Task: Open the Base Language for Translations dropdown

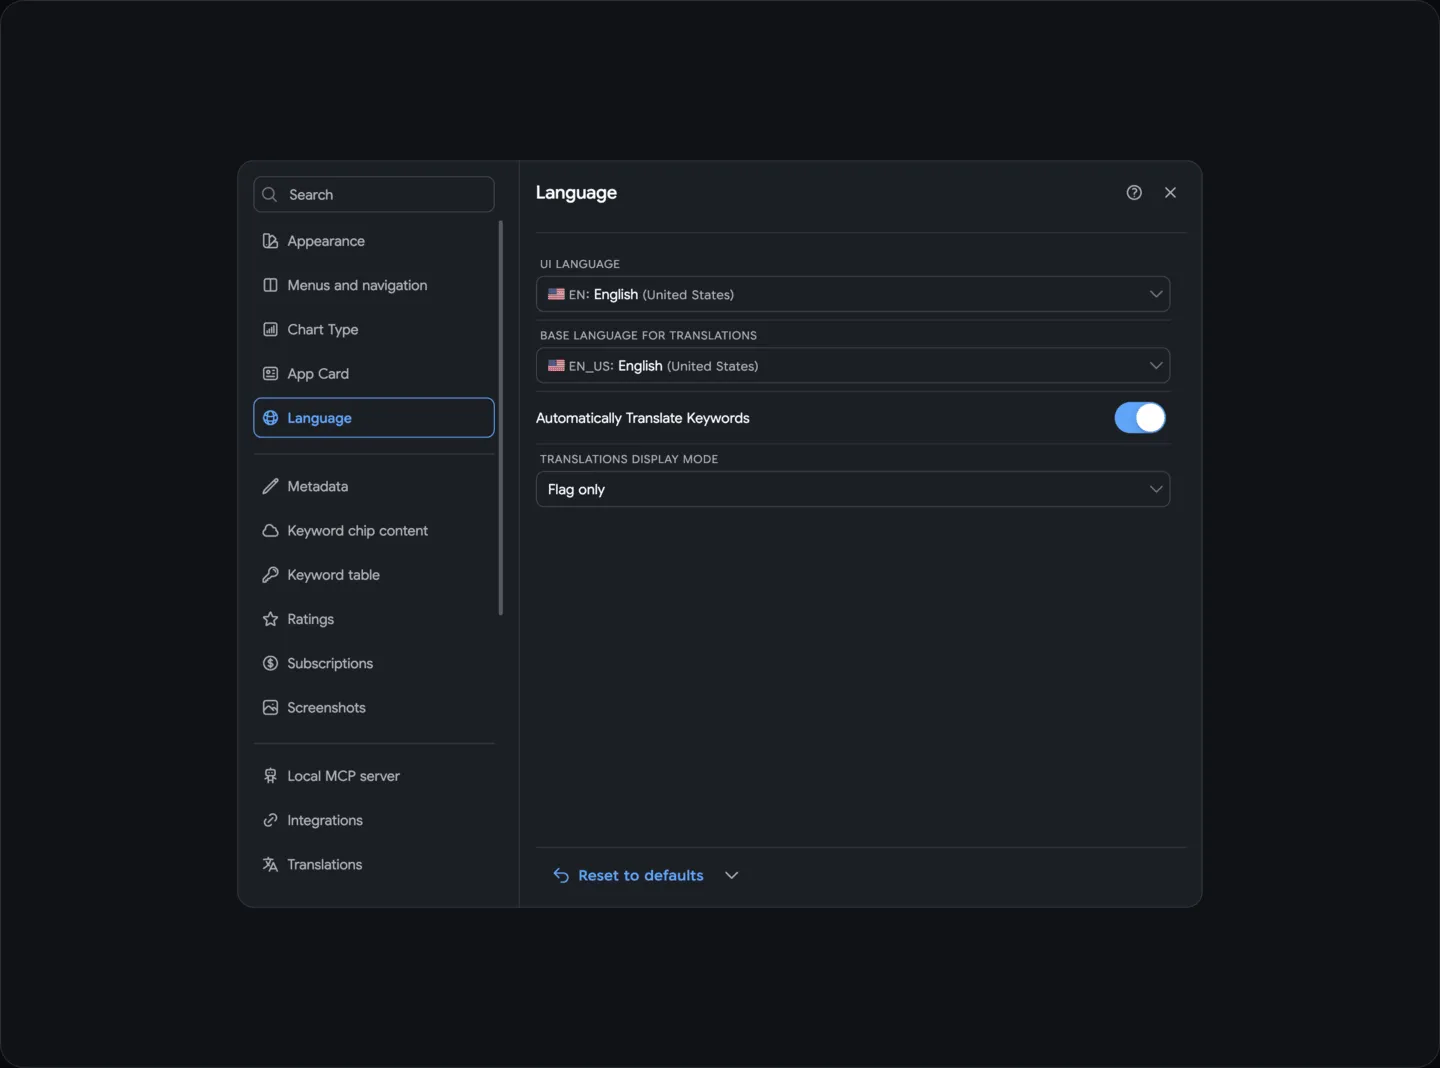Action: coord(853,366)
